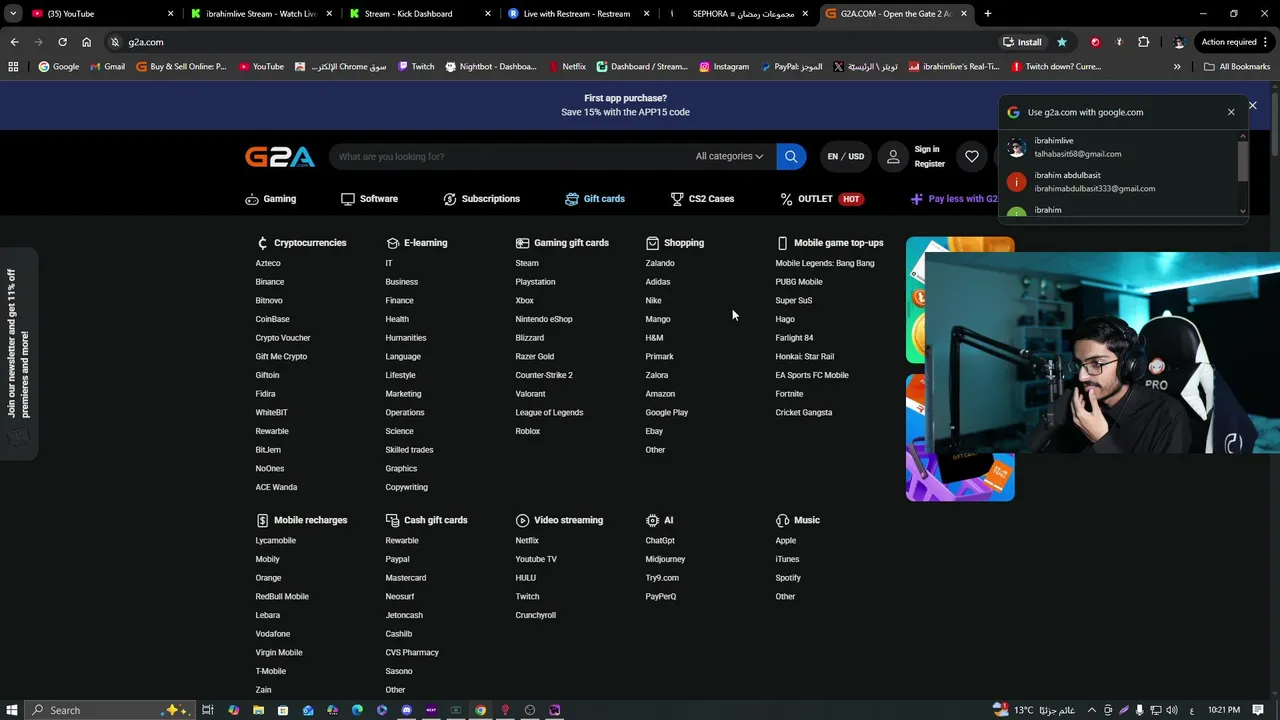Click the Chrome home icon
The height and width of the screenshot is (720, 1280).
(x=86, y=42)
